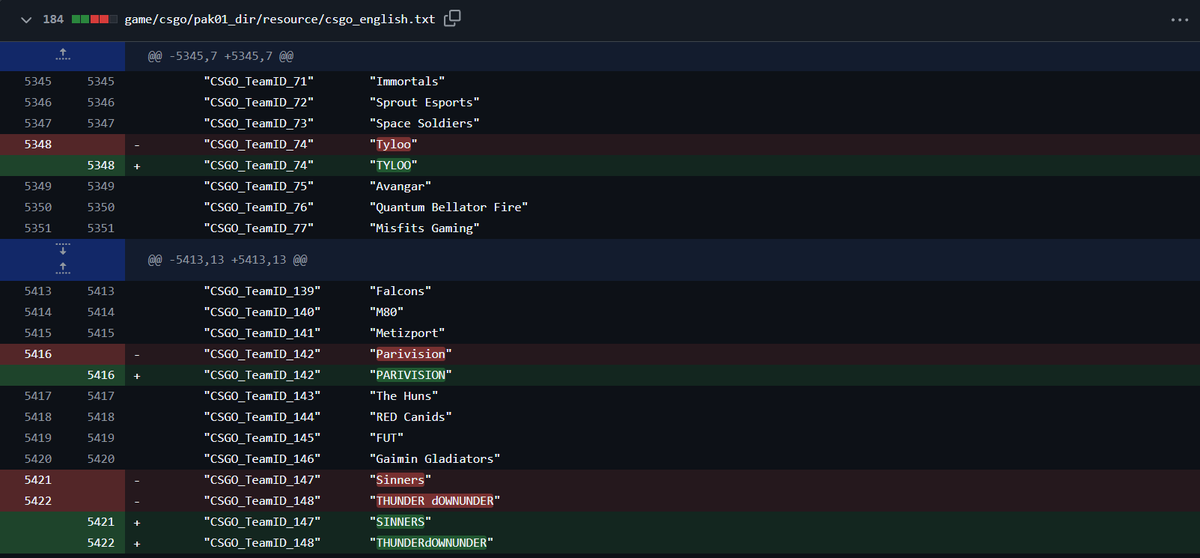1200x558 pixels.
Task: Select removed value "Sinners"
Action: point(400,480)
